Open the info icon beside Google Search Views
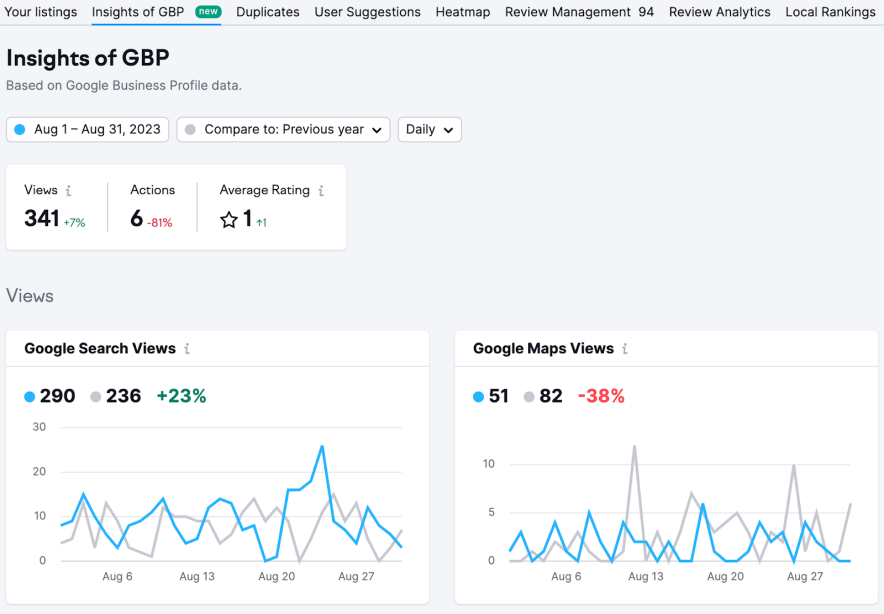 tap(187, 349)
